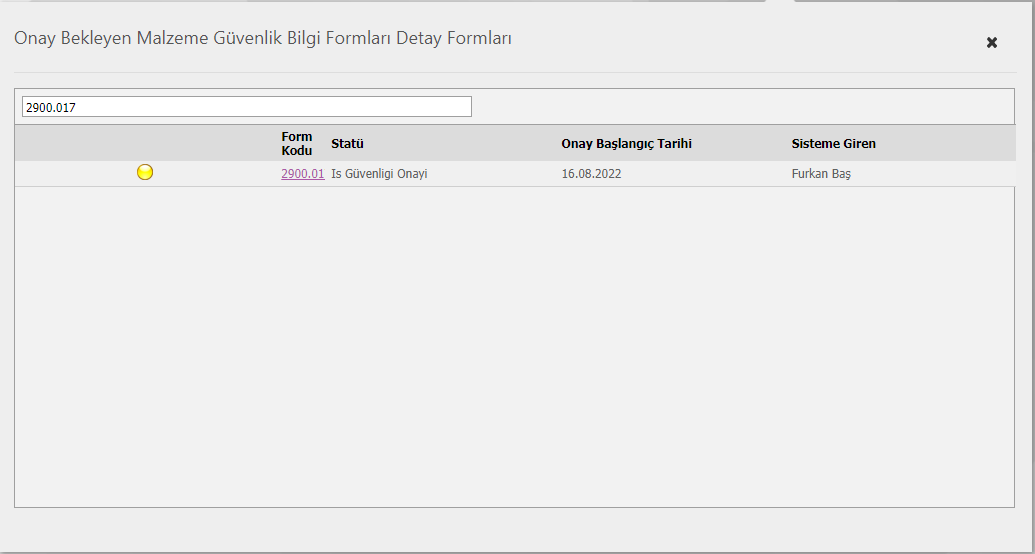
Task: Open form code 2900.01 link
Action: (x=302, y=174)
